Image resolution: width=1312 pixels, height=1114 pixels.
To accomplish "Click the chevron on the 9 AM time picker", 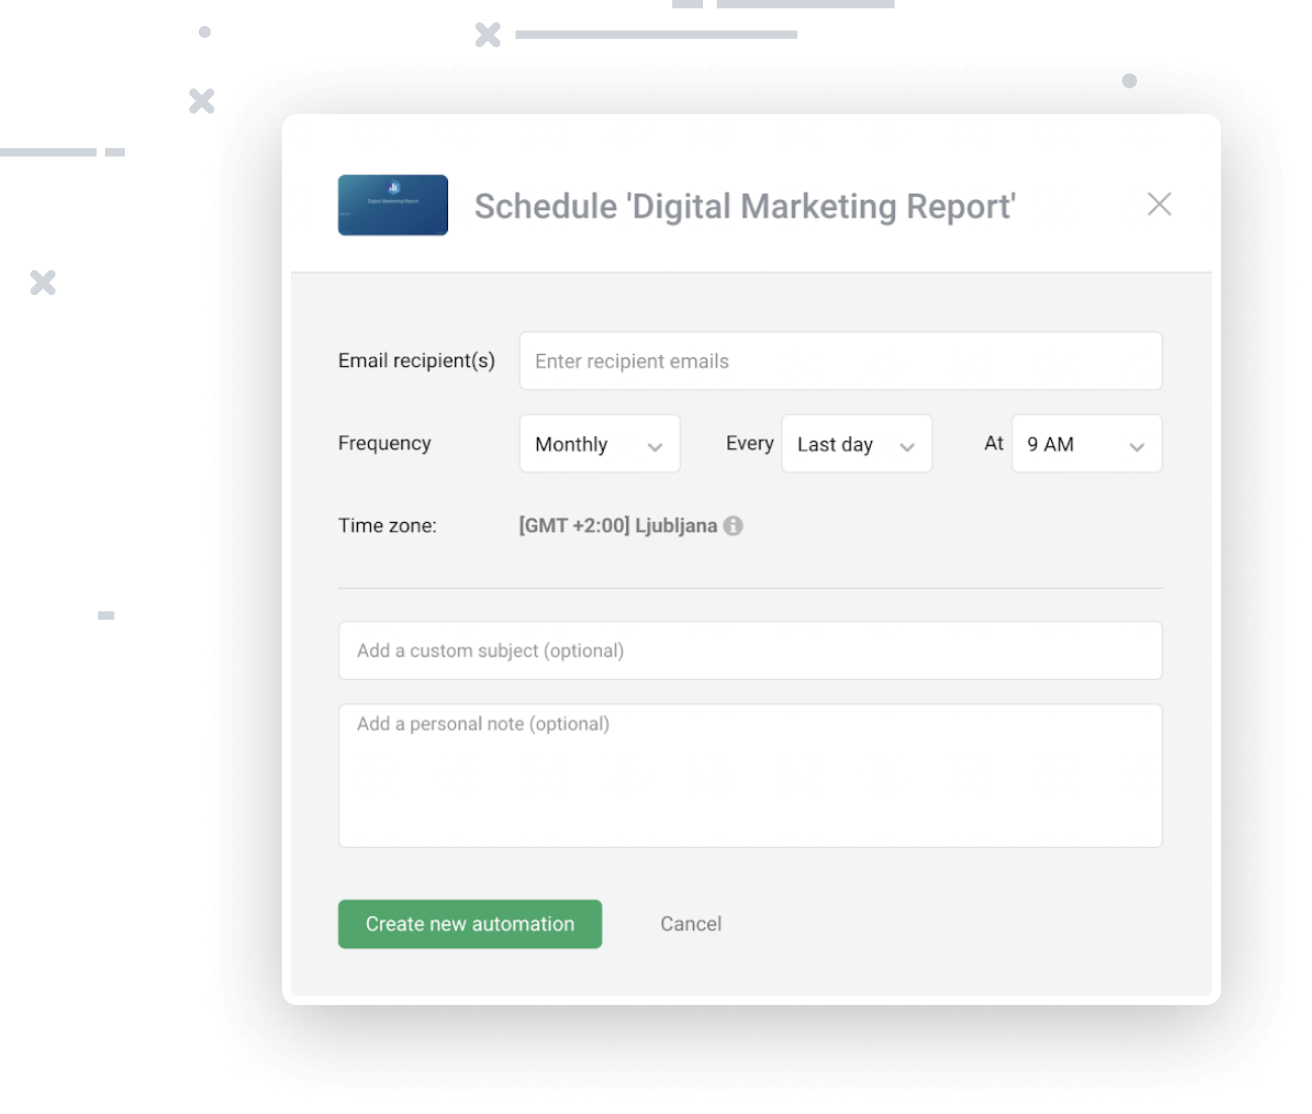I will [x=1136, y=444].
